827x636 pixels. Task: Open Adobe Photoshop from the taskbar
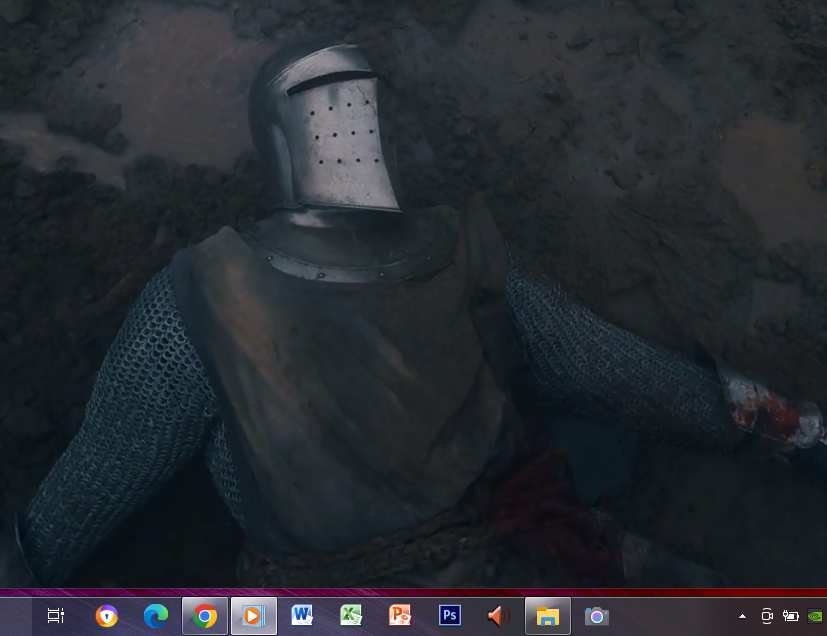[449, 615]
